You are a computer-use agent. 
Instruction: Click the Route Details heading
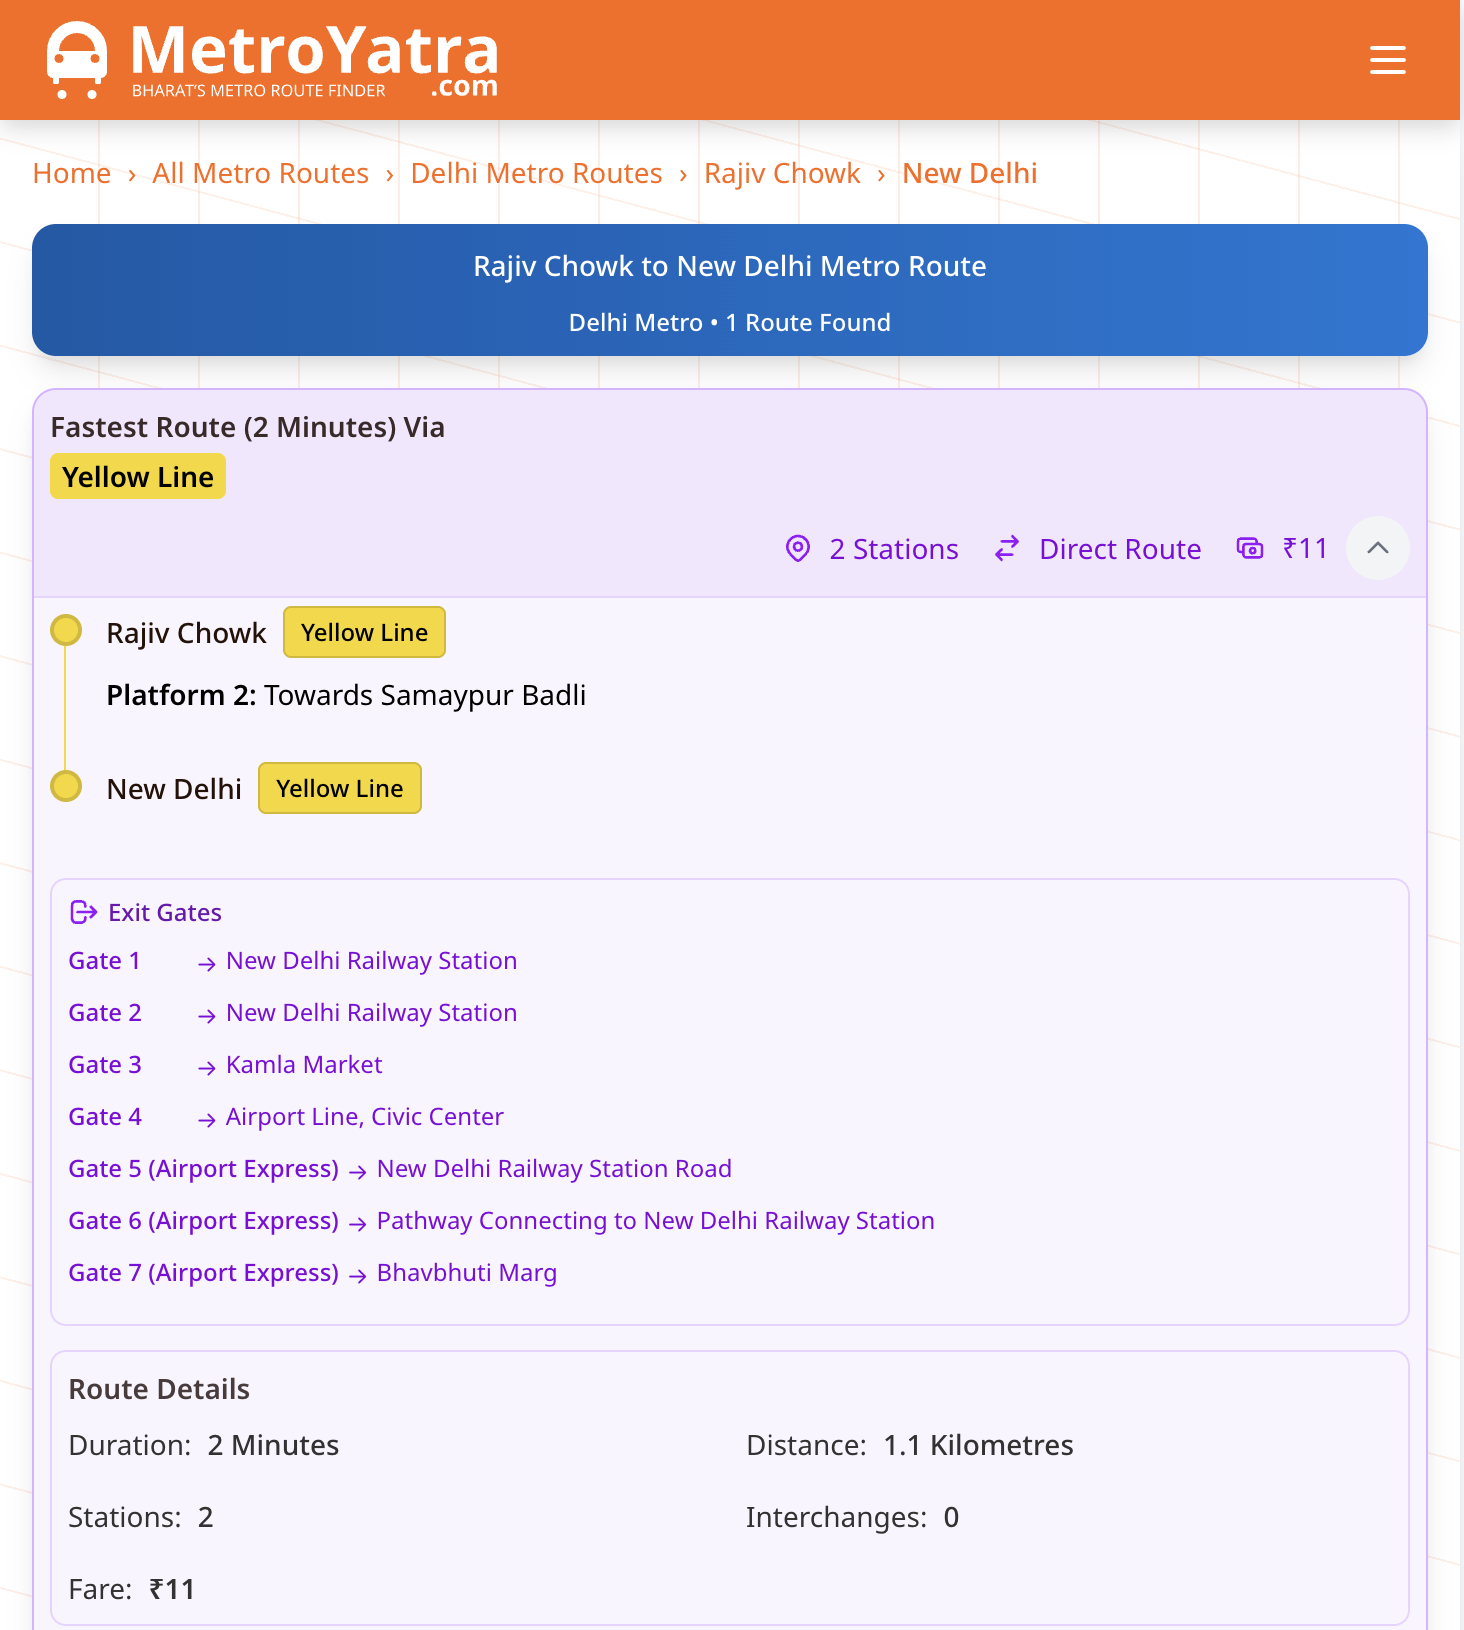(159, 1389)
